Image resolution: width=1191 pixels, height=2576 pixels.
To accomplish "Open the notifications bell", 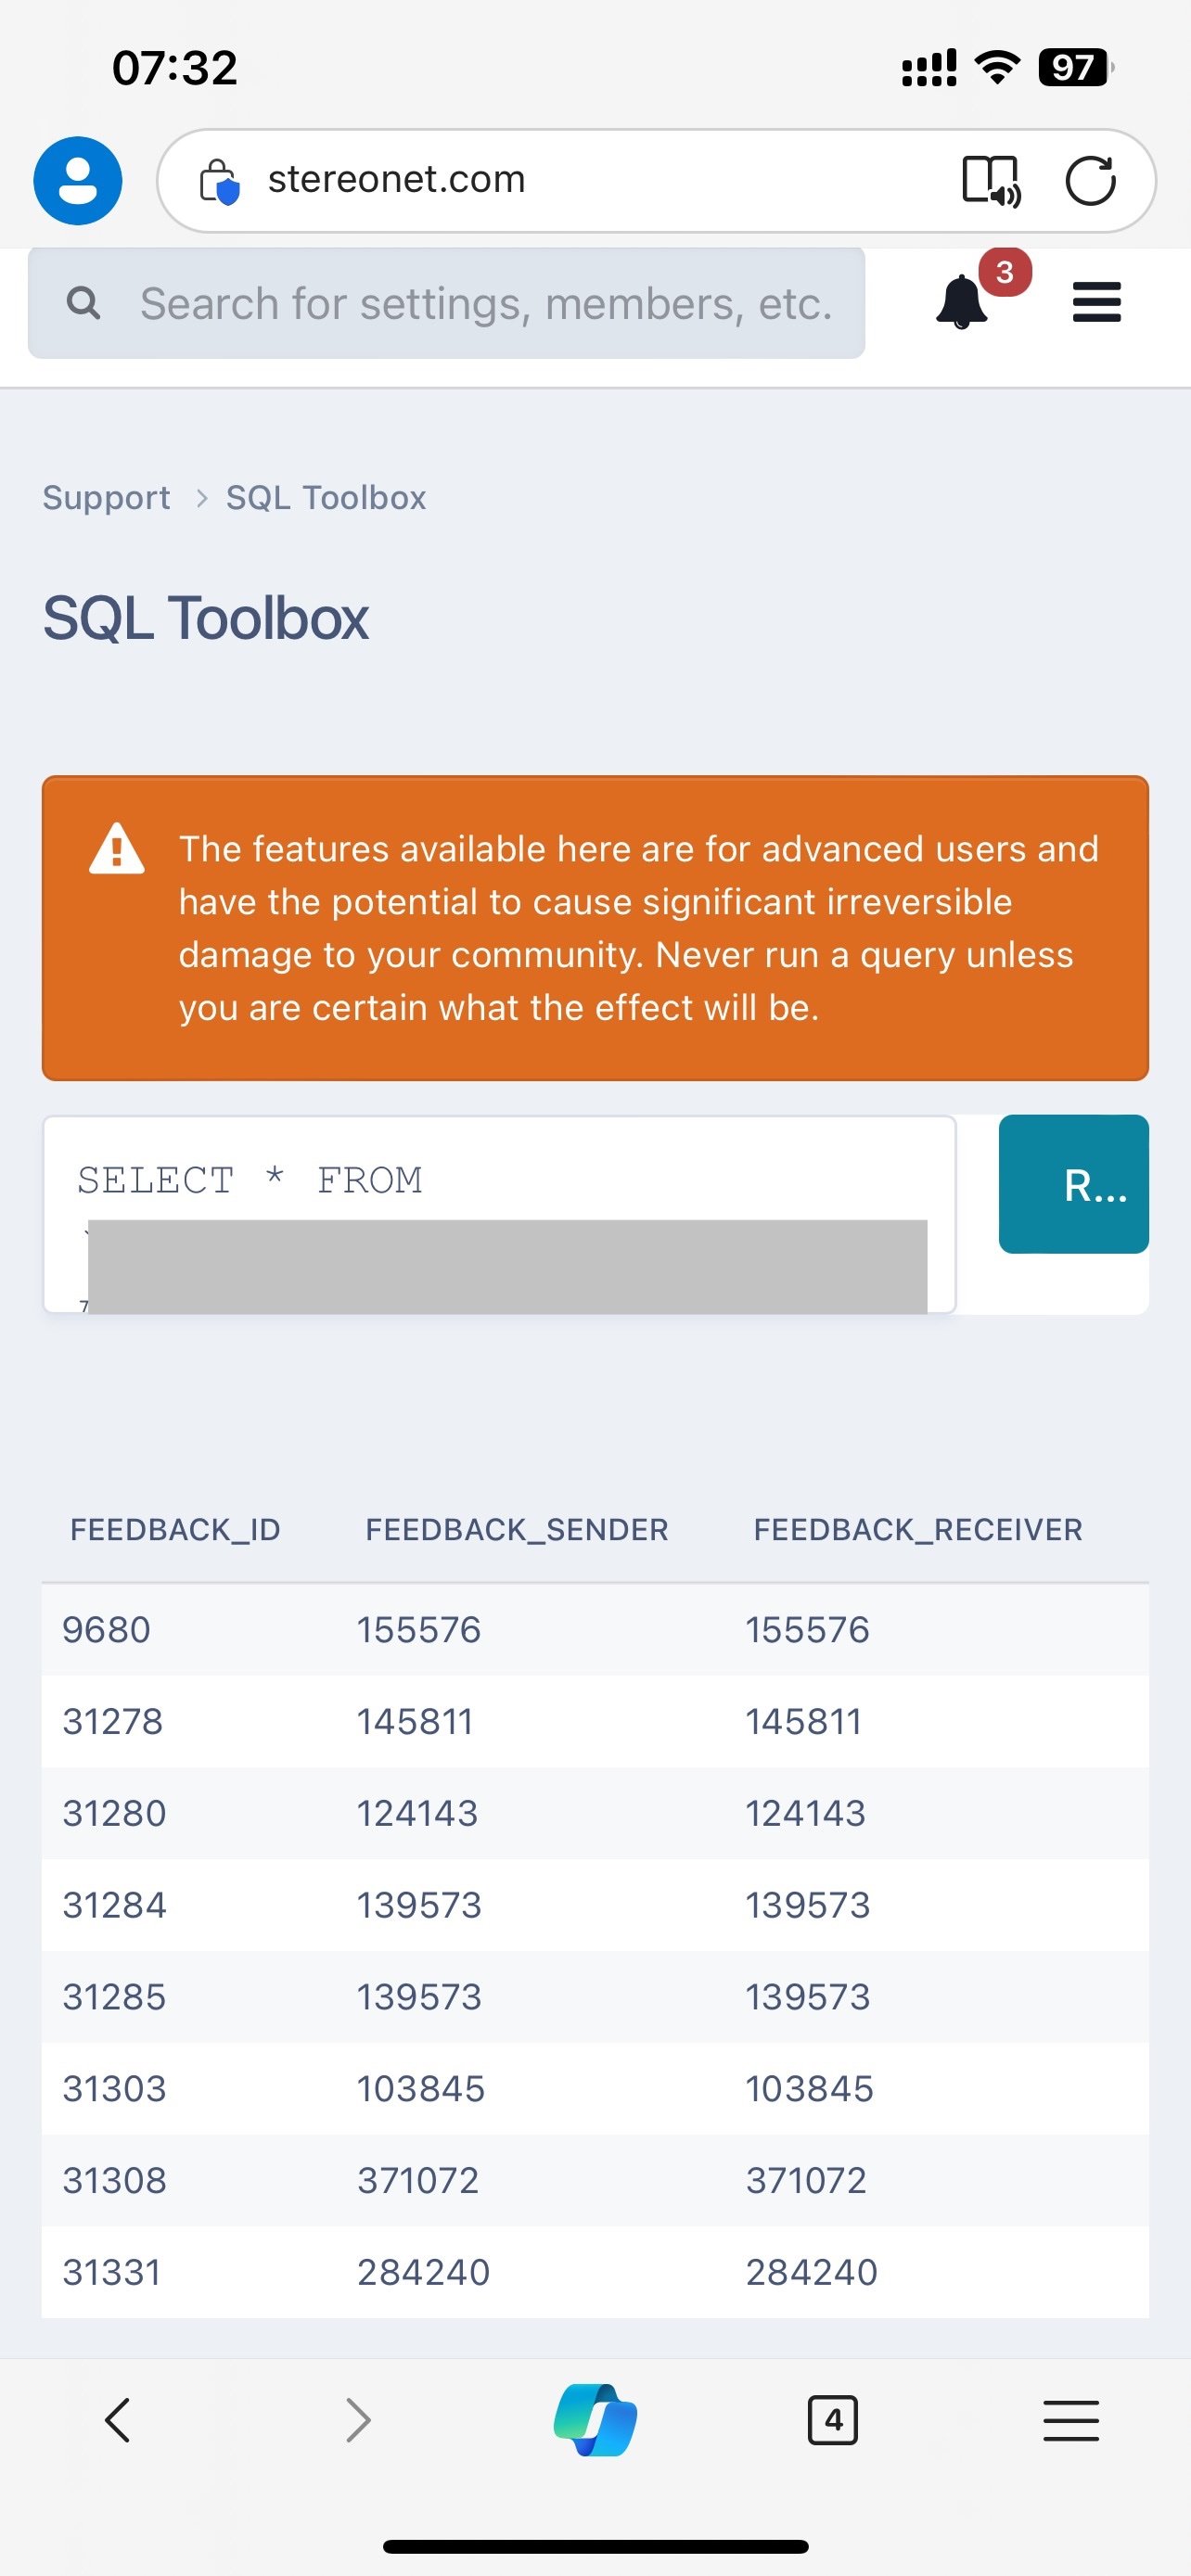I will pyautogui.click(x=962, y=302).
